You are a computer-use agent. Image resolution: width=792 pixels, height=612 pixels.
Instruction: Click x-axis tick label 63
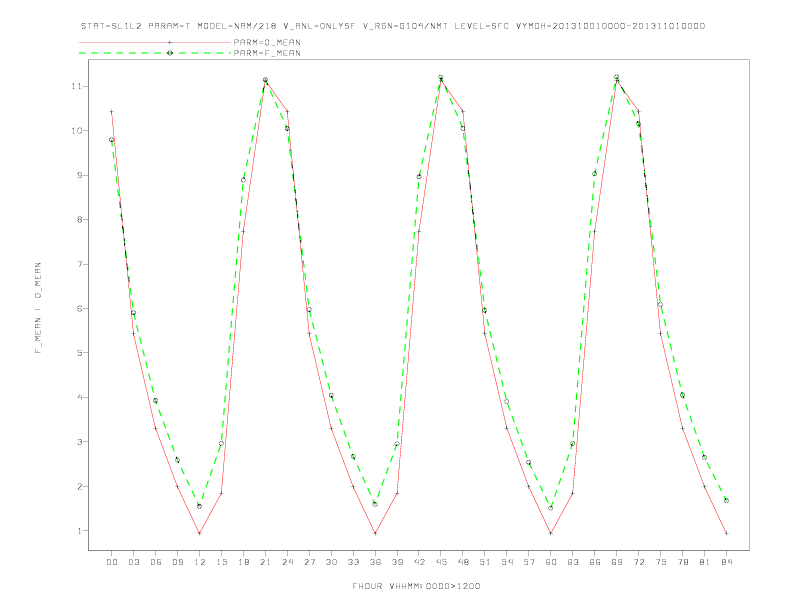(x=573, y=562)
